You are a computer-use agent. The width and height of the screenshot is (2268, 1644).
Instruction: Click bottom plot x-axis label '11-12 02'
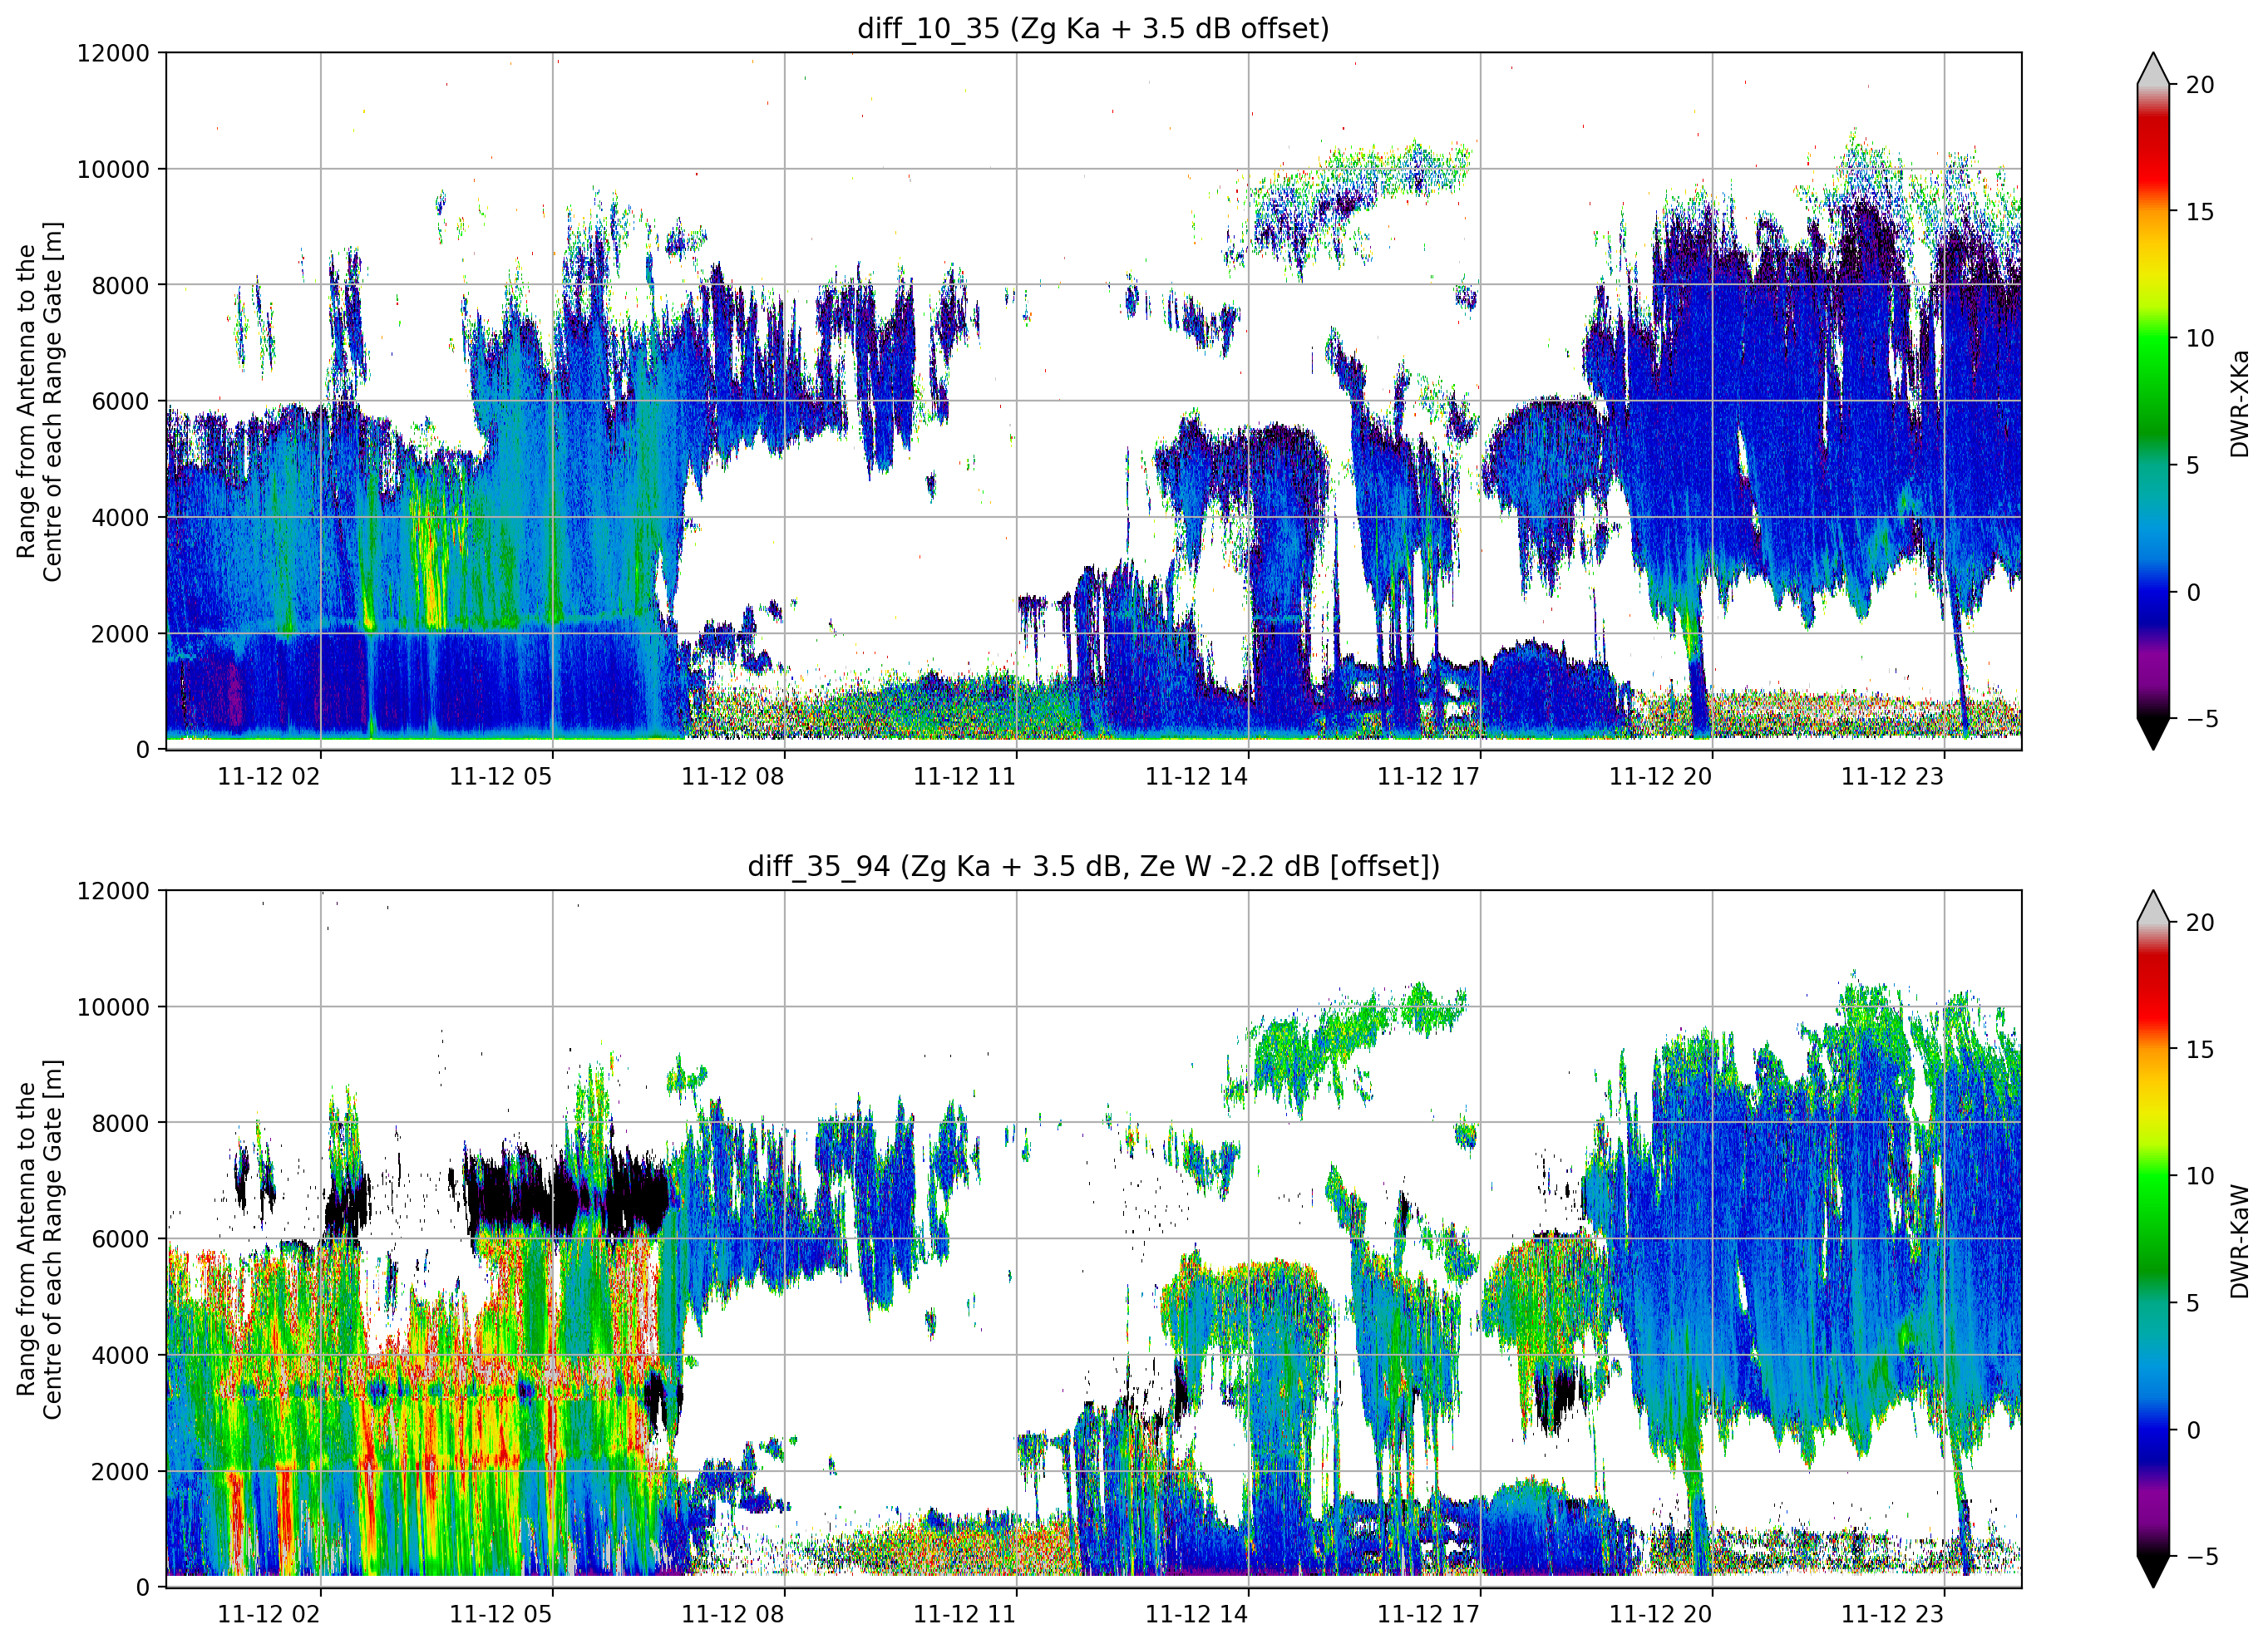coord(269,1615)
